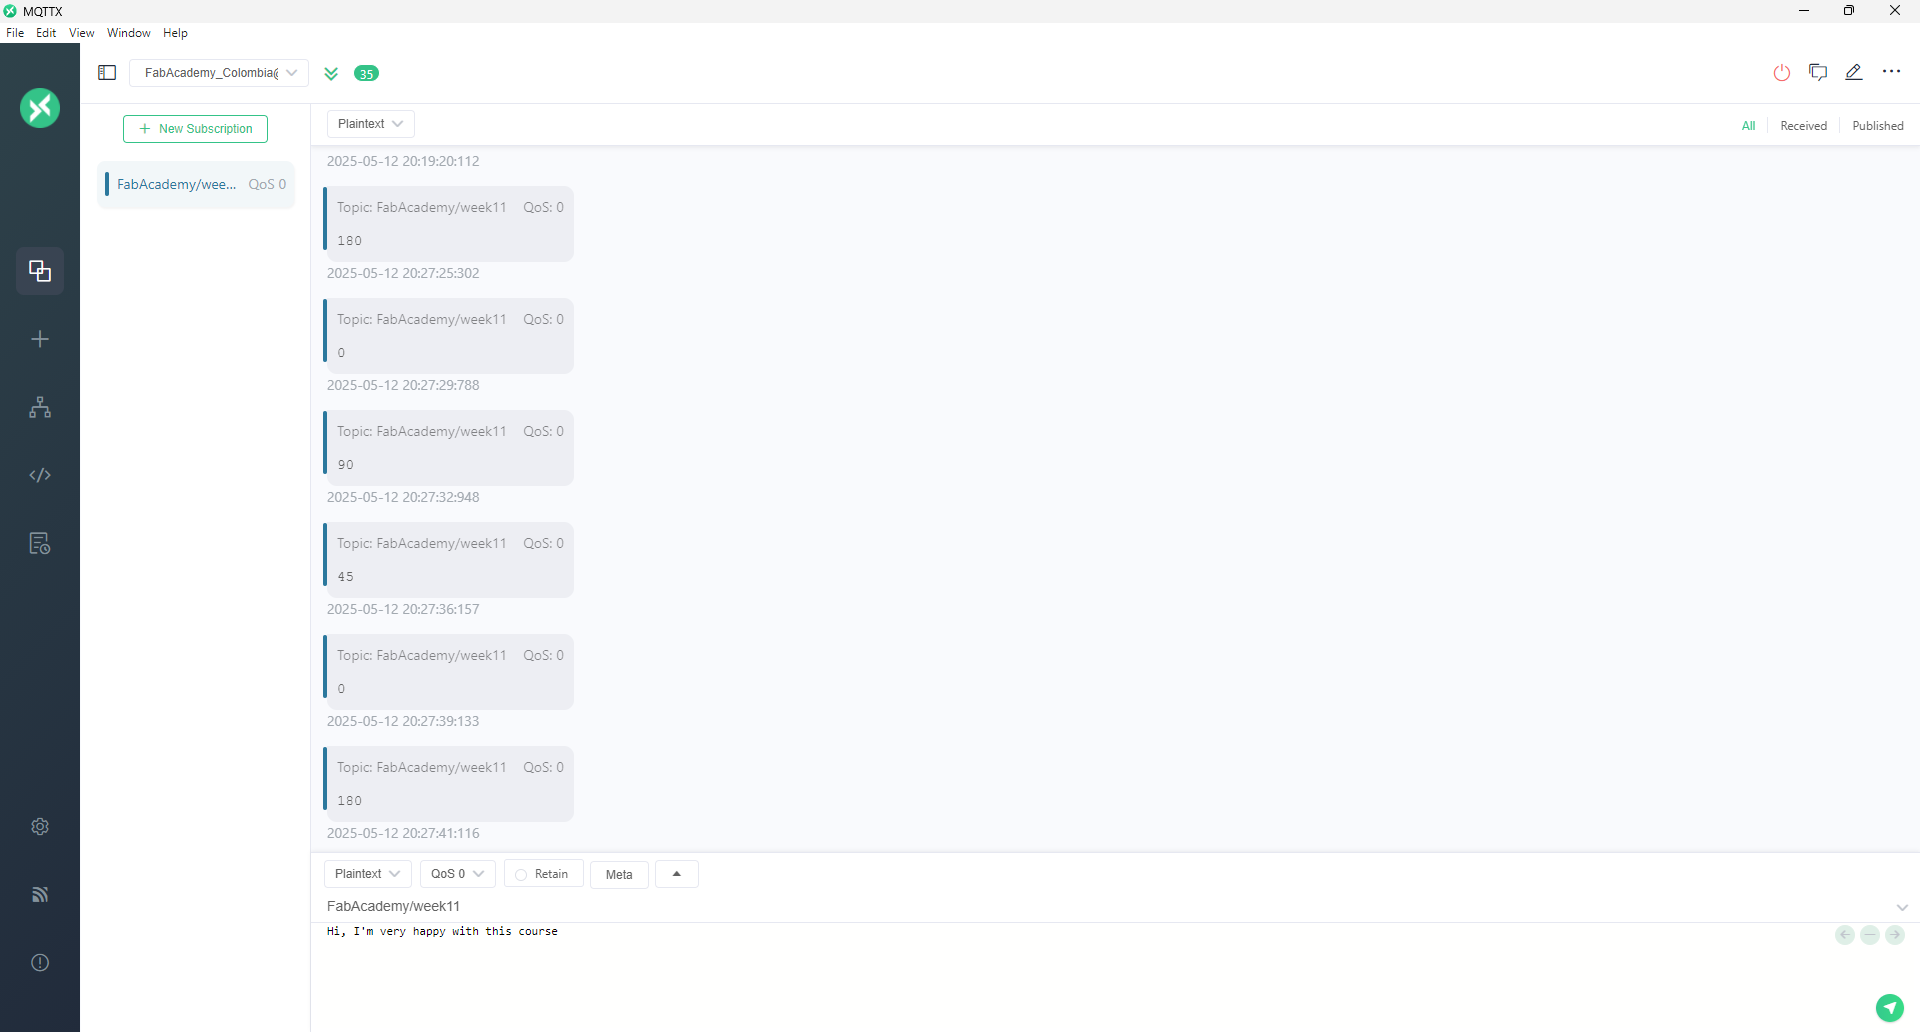Viewport: 1920px width, 1032px height.
Task: Open the publish Plaintext payload dropdown
Action: pyautogui.click(x=368, y=874)
